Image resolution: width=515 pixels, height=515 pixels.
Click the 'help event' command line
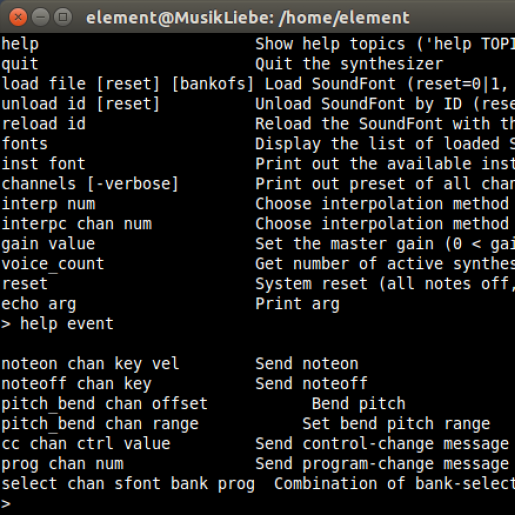(x=57, y=324)
